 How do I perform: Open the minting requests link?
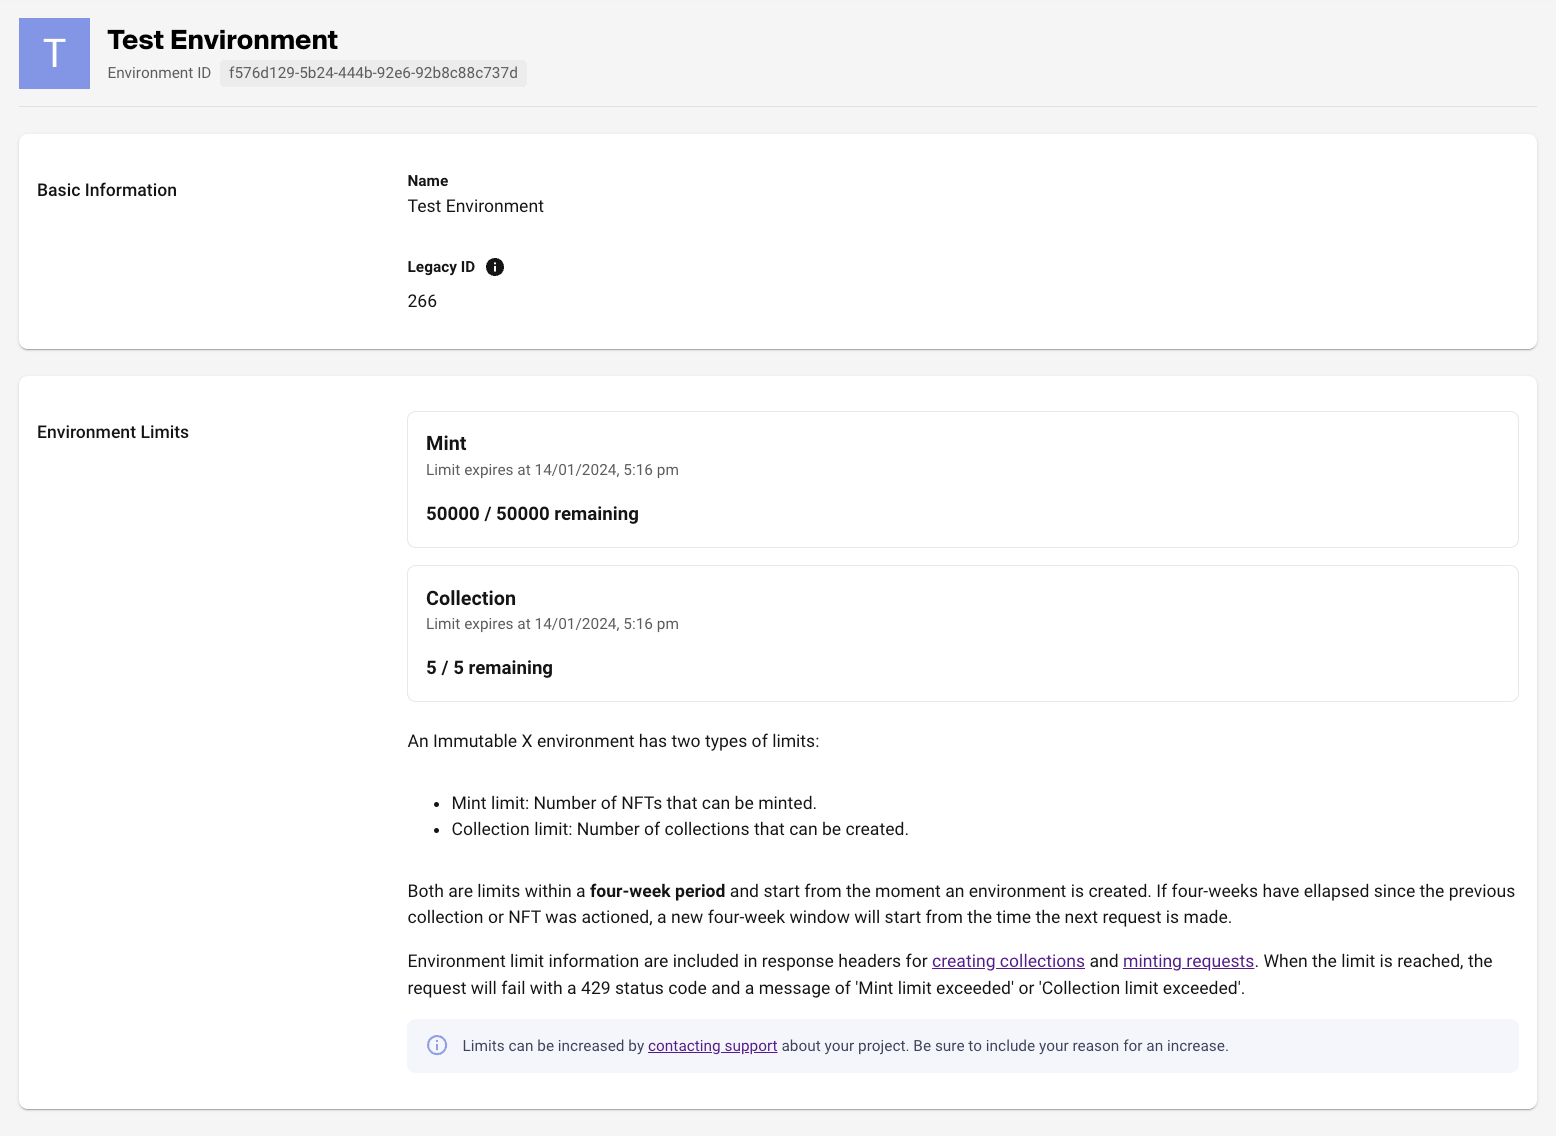coord(1188,961)
